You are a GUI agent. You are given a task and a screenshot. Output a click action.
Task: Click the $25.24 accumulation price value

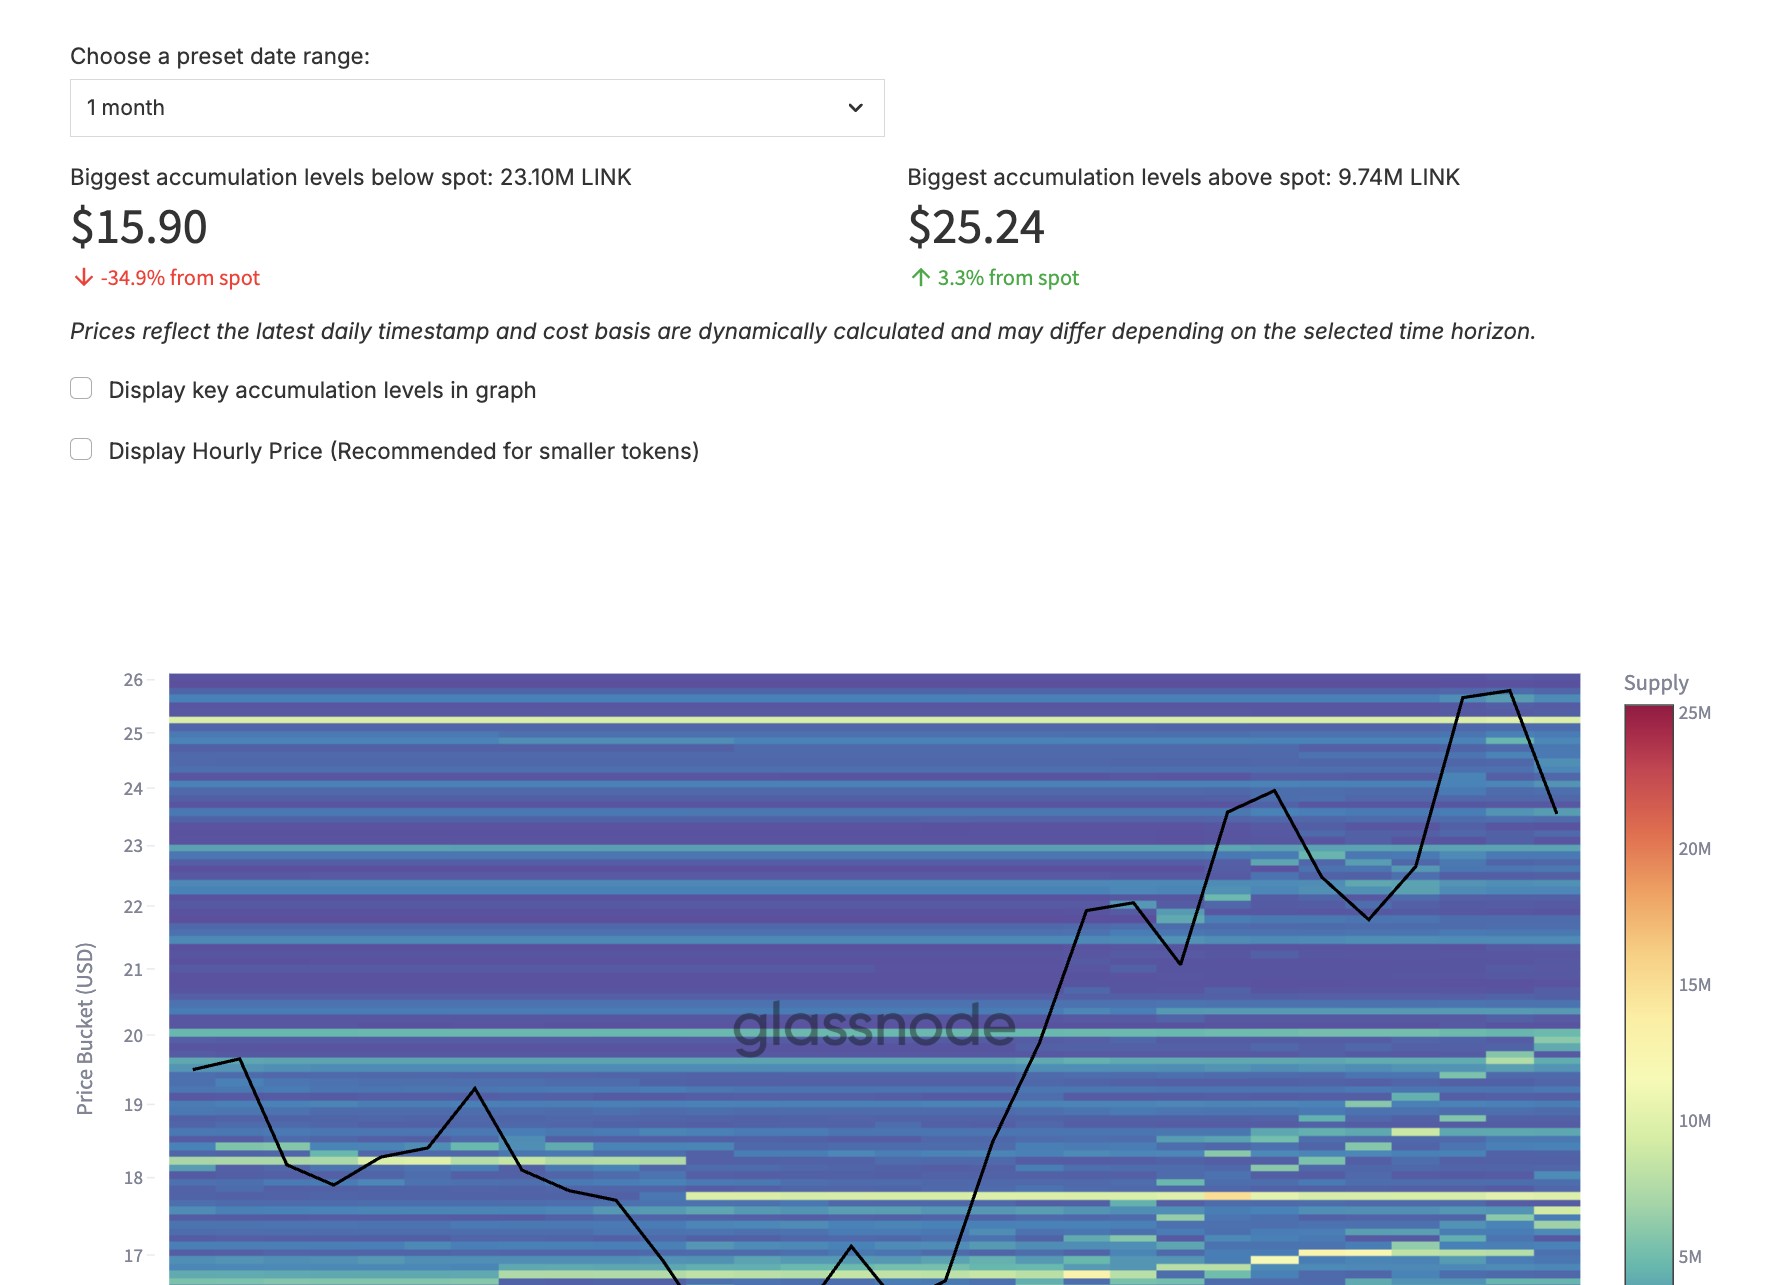976,227
